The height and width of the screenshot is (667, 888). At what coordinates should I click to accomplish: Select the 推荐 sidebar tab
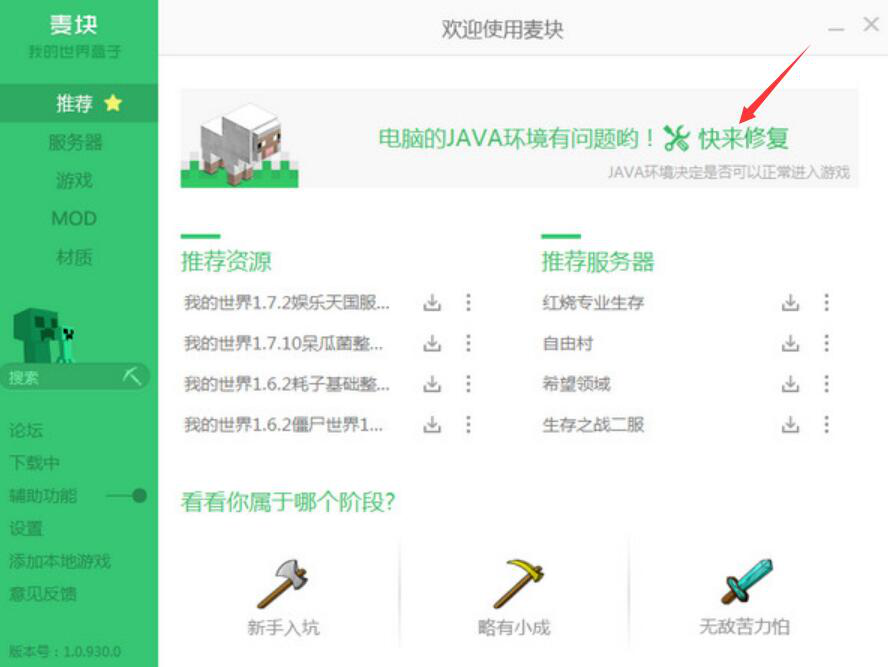[79, 103]
